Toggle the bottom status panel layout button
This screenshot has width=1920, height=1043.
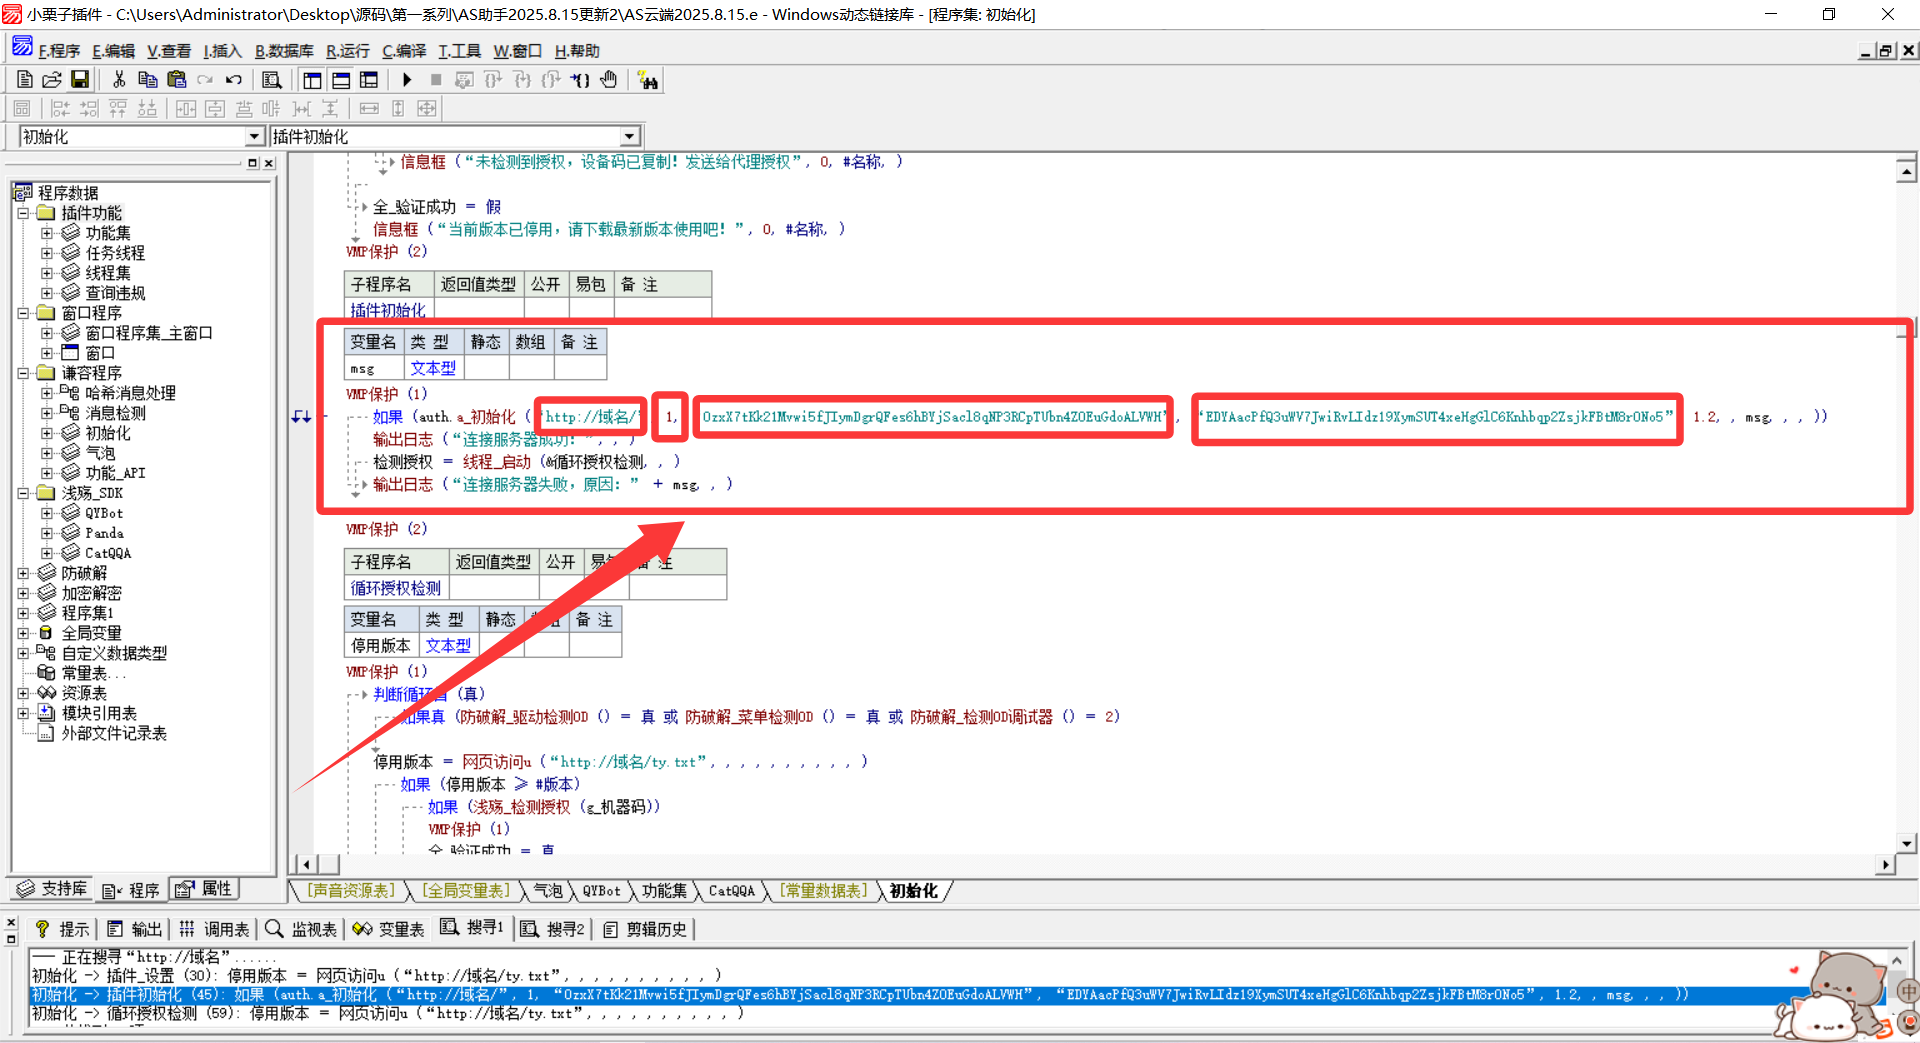(x=341, y=80)
